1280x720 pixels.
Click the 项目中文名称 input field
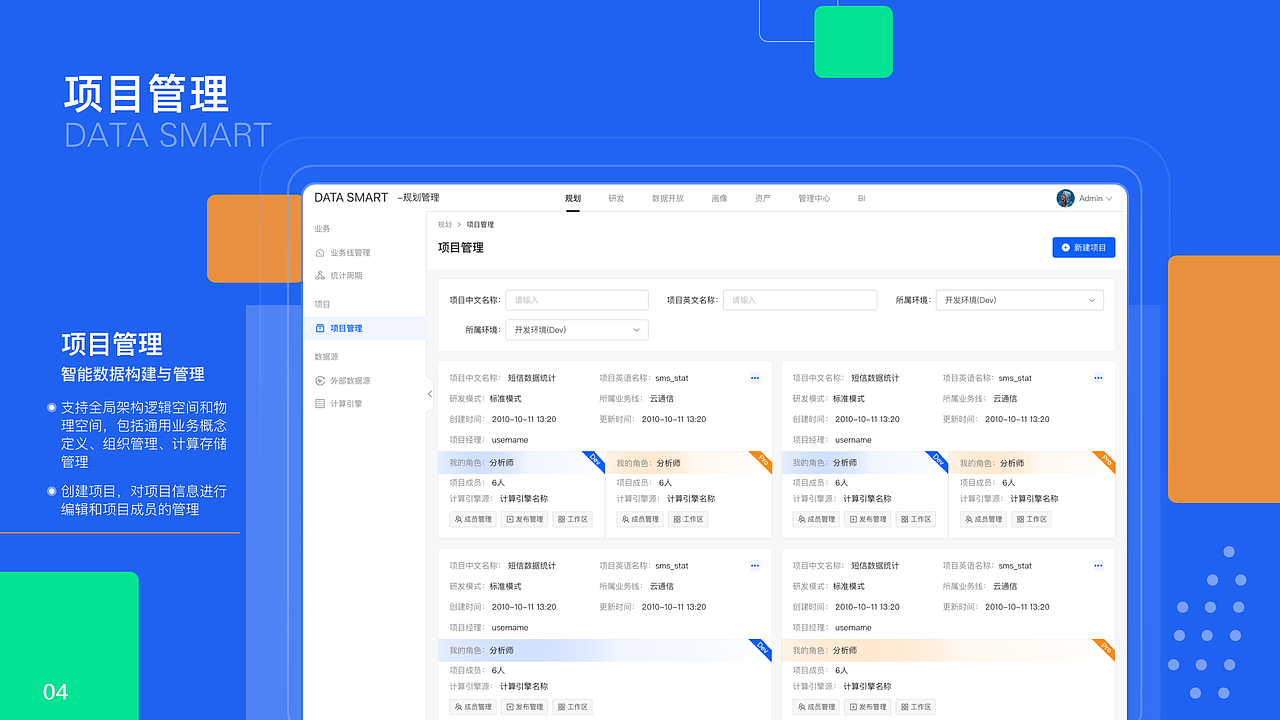[576, 300]
